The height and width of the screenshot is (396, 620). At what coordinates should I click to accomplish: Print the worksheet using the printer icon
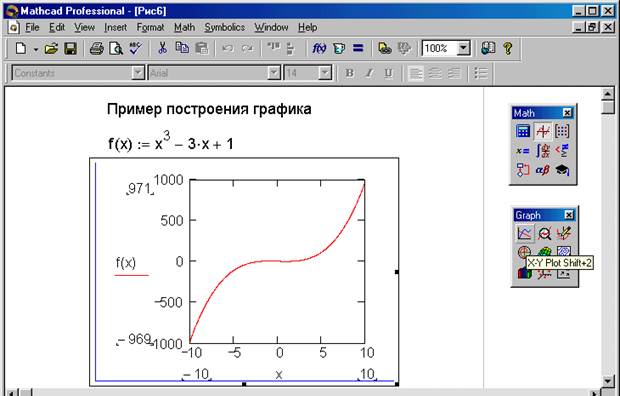(x=96, y=49)
